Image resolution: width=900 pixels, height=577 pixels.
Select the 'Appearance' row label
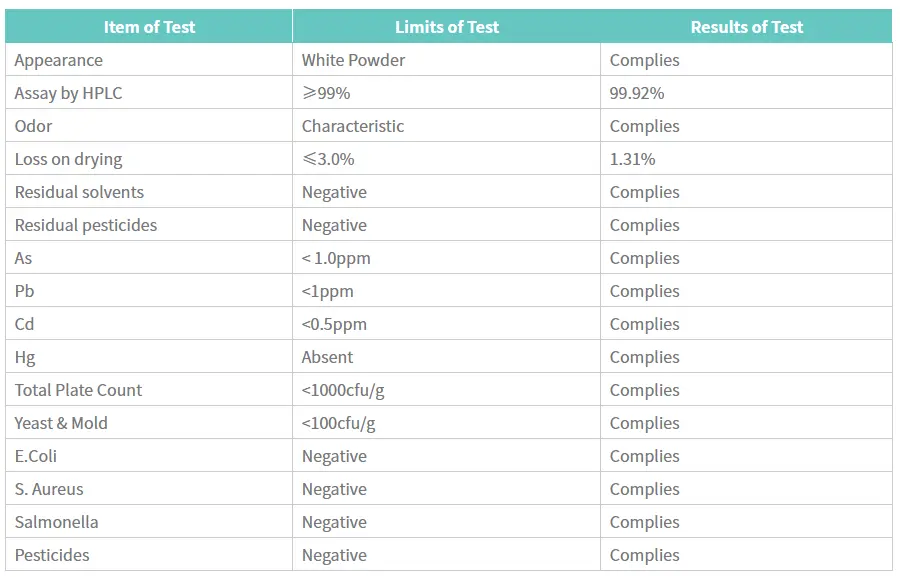tap(59, 60)
